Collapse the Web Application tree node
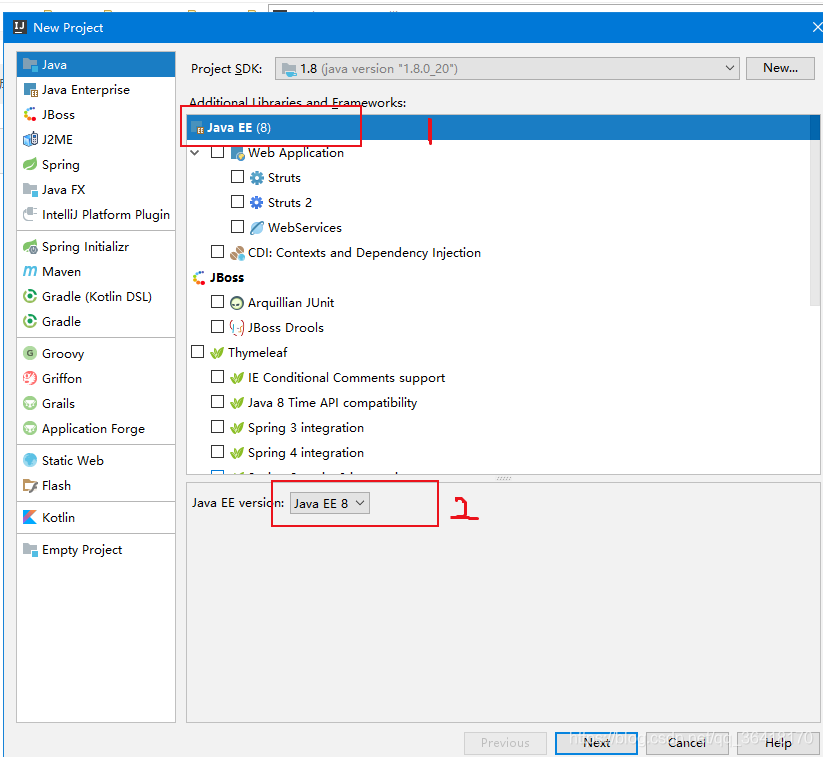This screenshot has width=823, height=757. click(195, 153)
